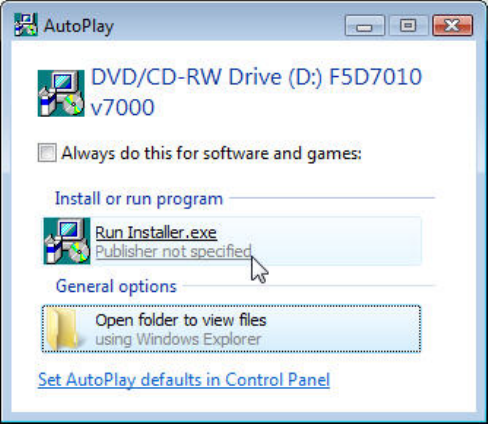
Task: Click the v7000 volume label text
Action: [x=123, y=108]
